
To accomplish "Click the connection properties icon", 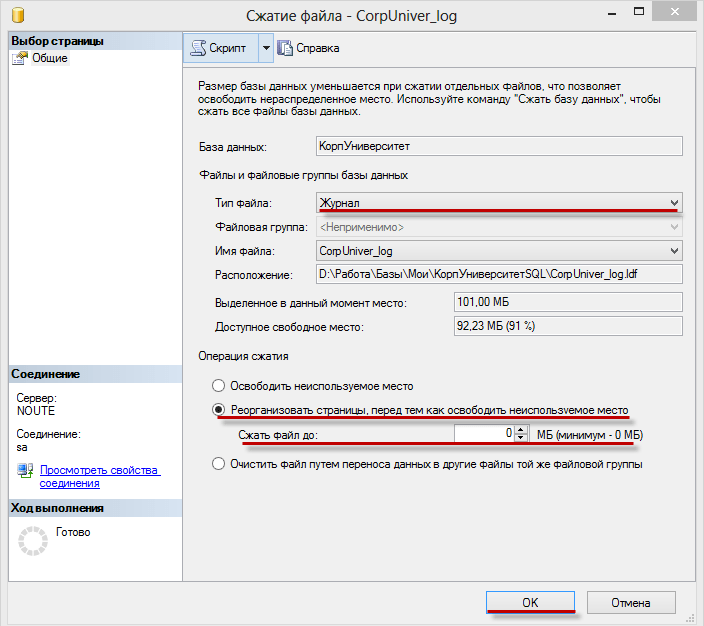I will [25, 470].
